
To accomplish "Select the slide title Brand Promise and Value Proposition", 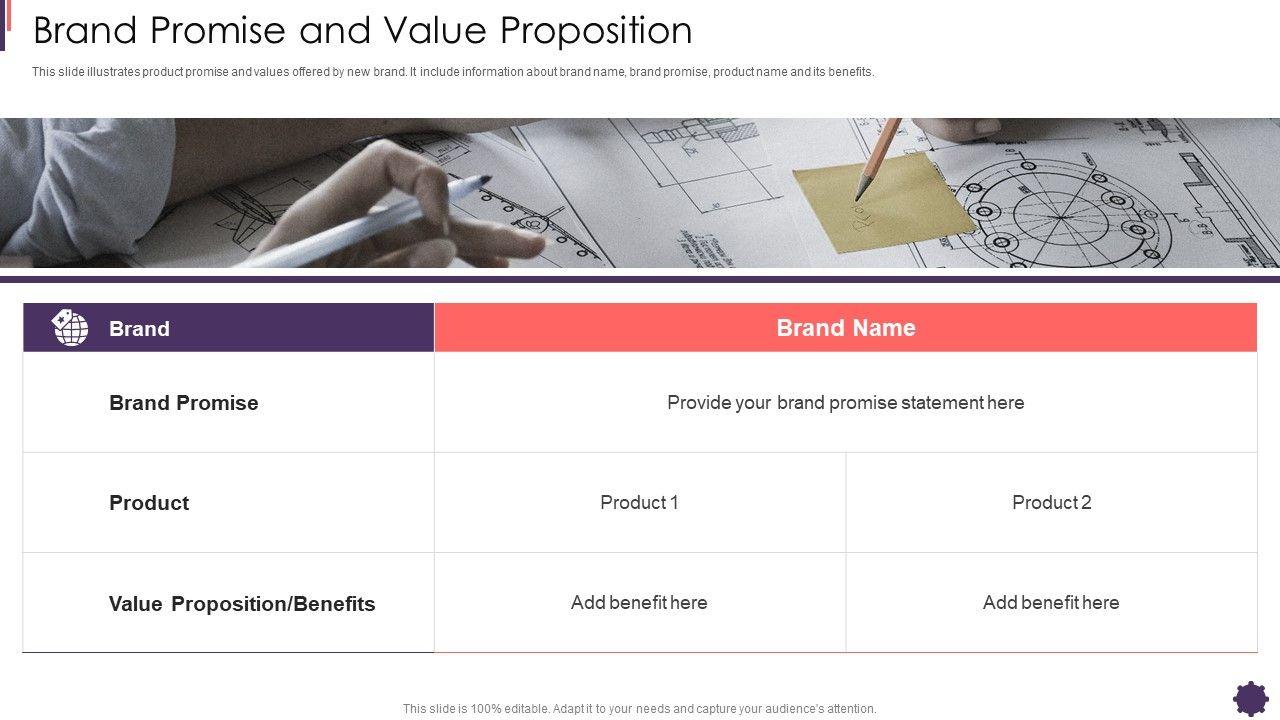I will pos(362,31).
